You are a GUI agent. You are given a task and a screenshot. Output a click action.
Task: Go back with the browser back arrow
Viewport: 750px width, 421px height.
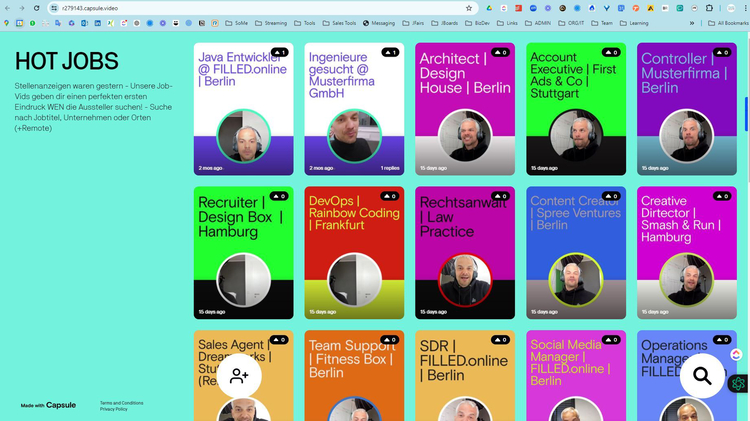(x=8, y=8)
